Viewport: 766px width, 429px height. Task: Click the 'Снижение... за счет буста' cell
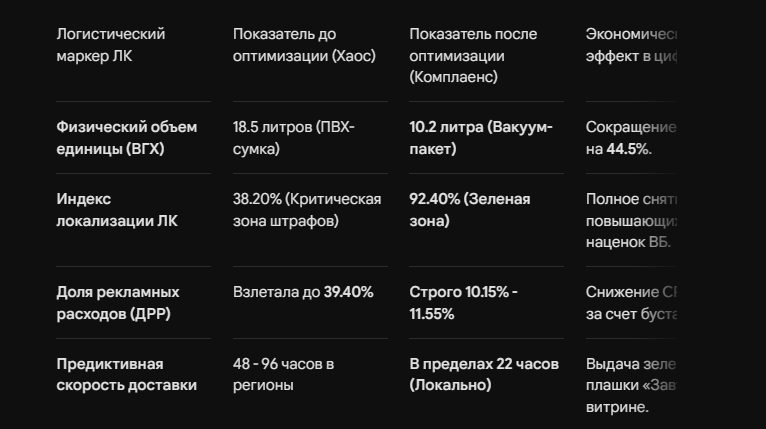[x=631, y=303]
